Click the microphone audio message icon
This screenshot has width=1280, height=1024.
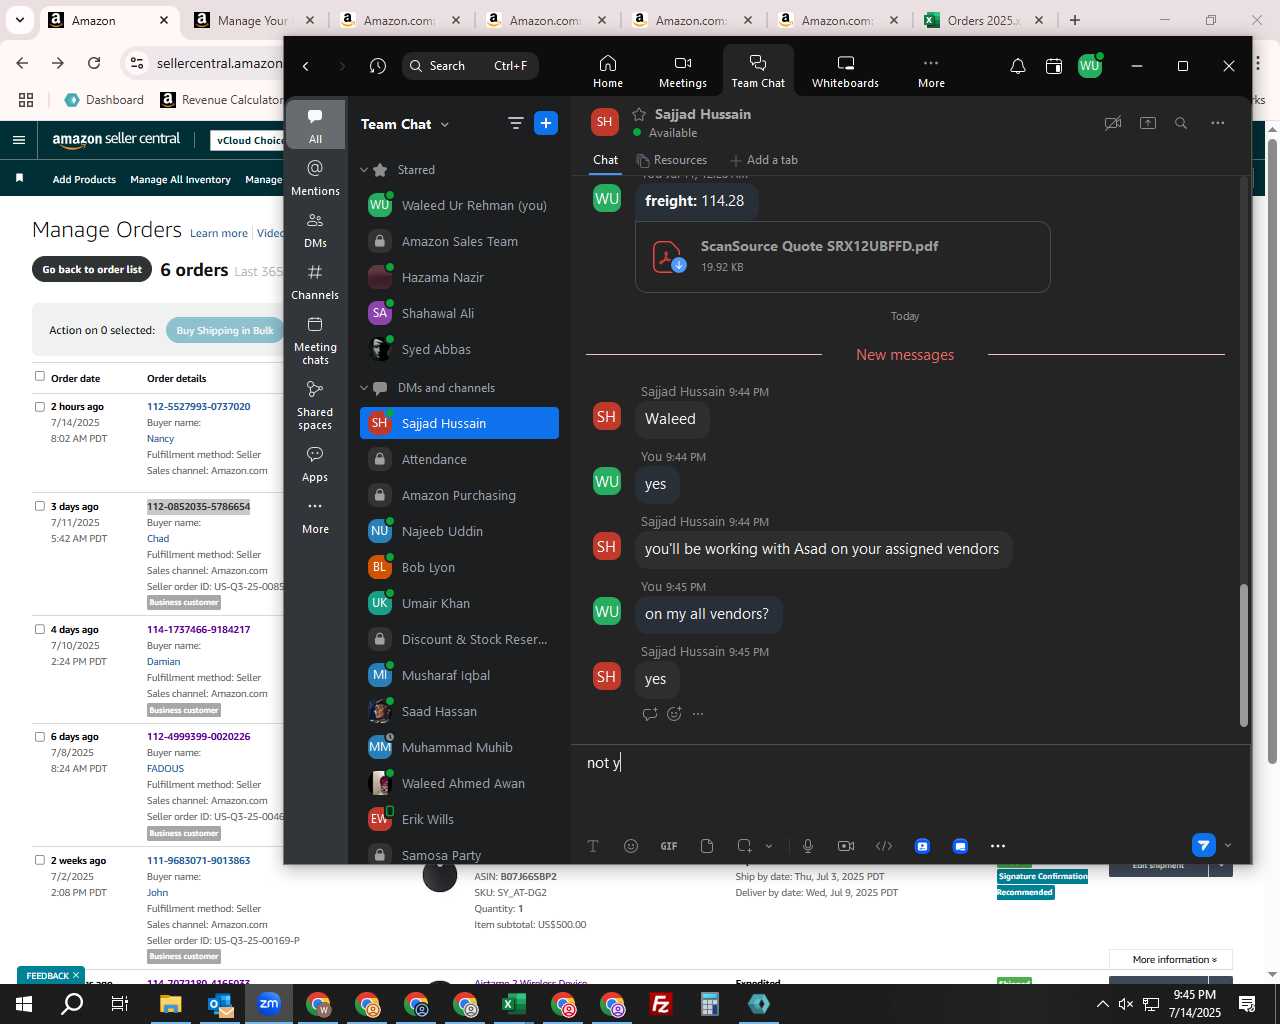pyautogui.click(x=808, y=846)
